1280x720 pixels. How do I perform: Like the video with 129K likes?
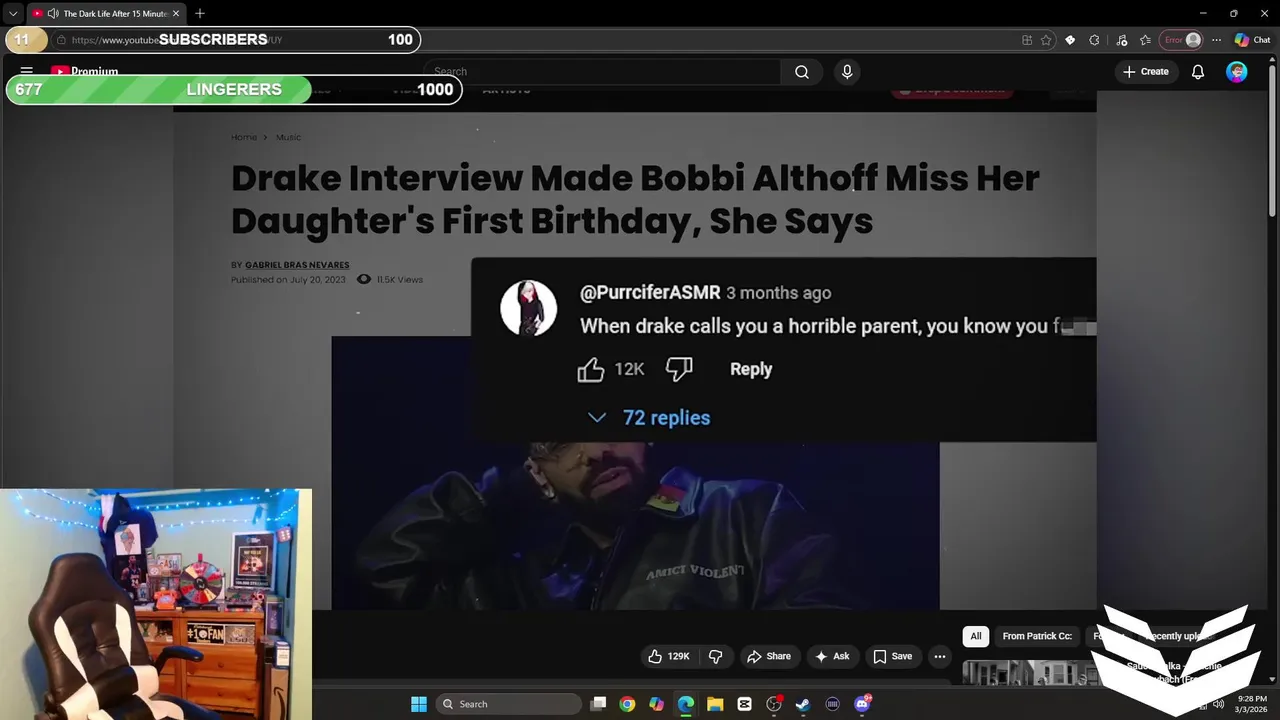(669, 656)
